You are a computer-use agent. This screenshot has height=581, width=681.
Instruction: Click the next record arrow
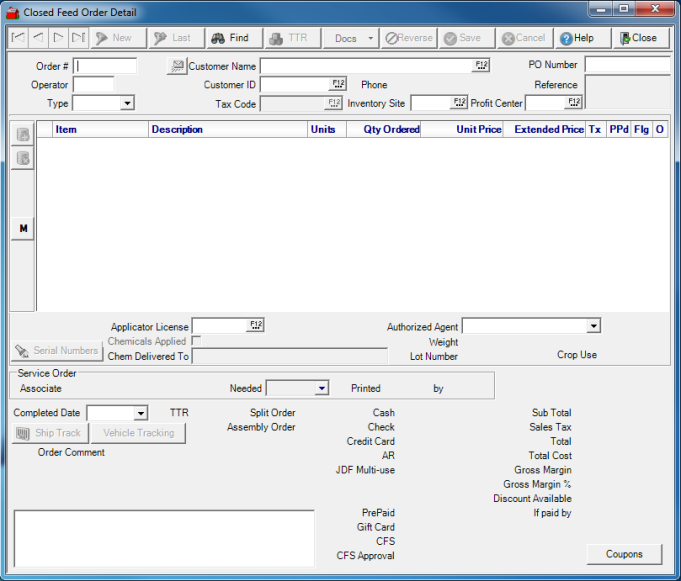(58, 38)
